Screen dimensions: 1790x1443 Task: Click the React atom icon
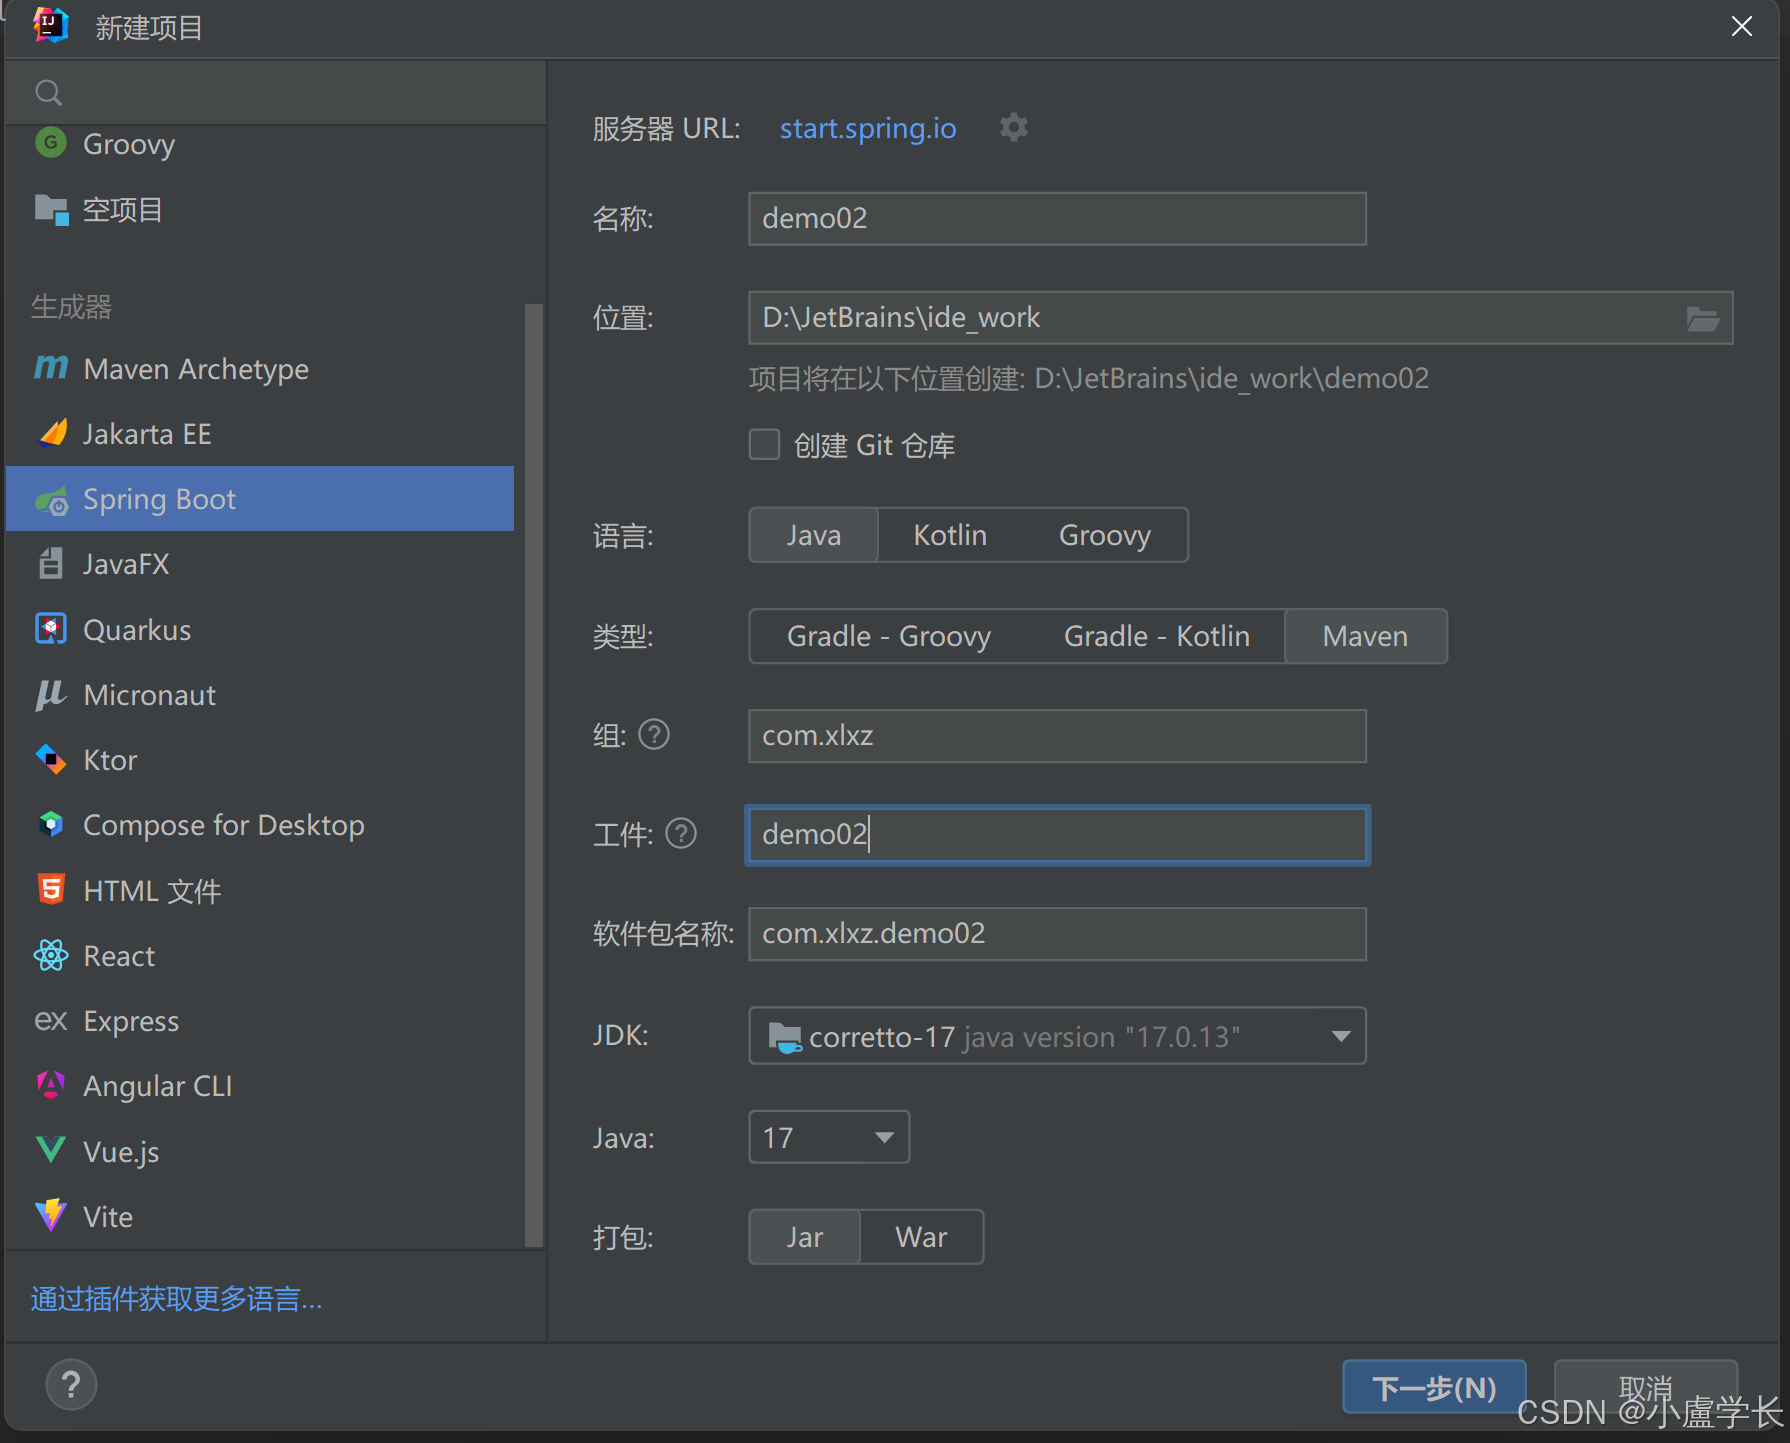click(51, 955)
